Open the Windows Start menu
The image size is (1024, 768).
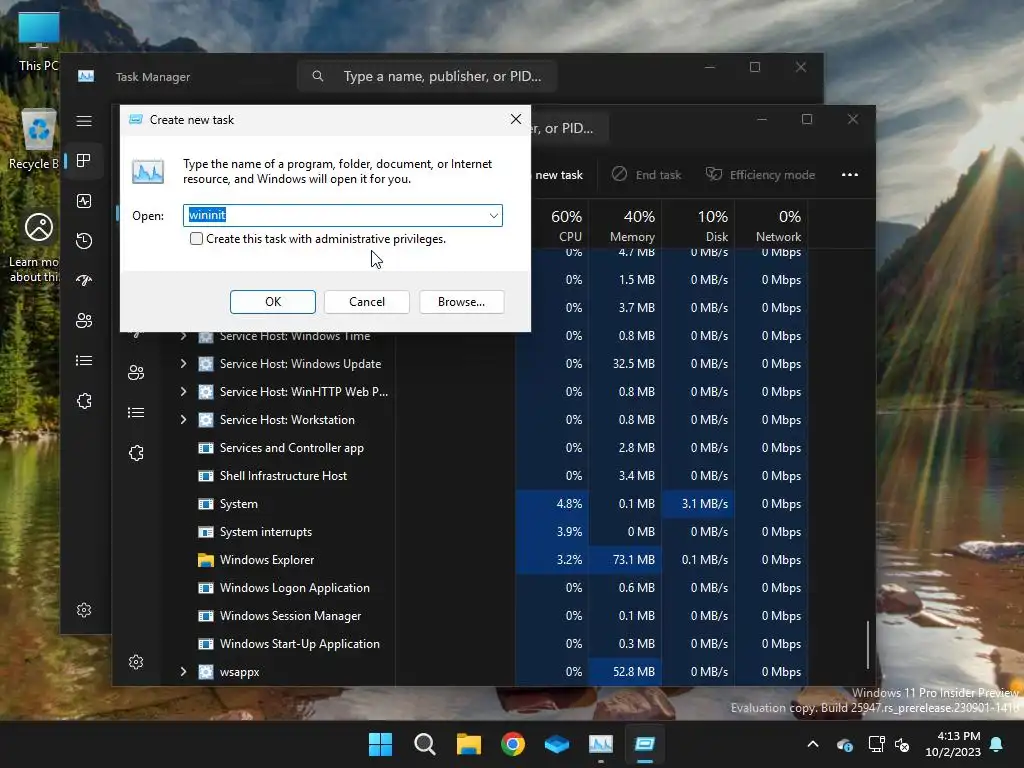(380, 744)
